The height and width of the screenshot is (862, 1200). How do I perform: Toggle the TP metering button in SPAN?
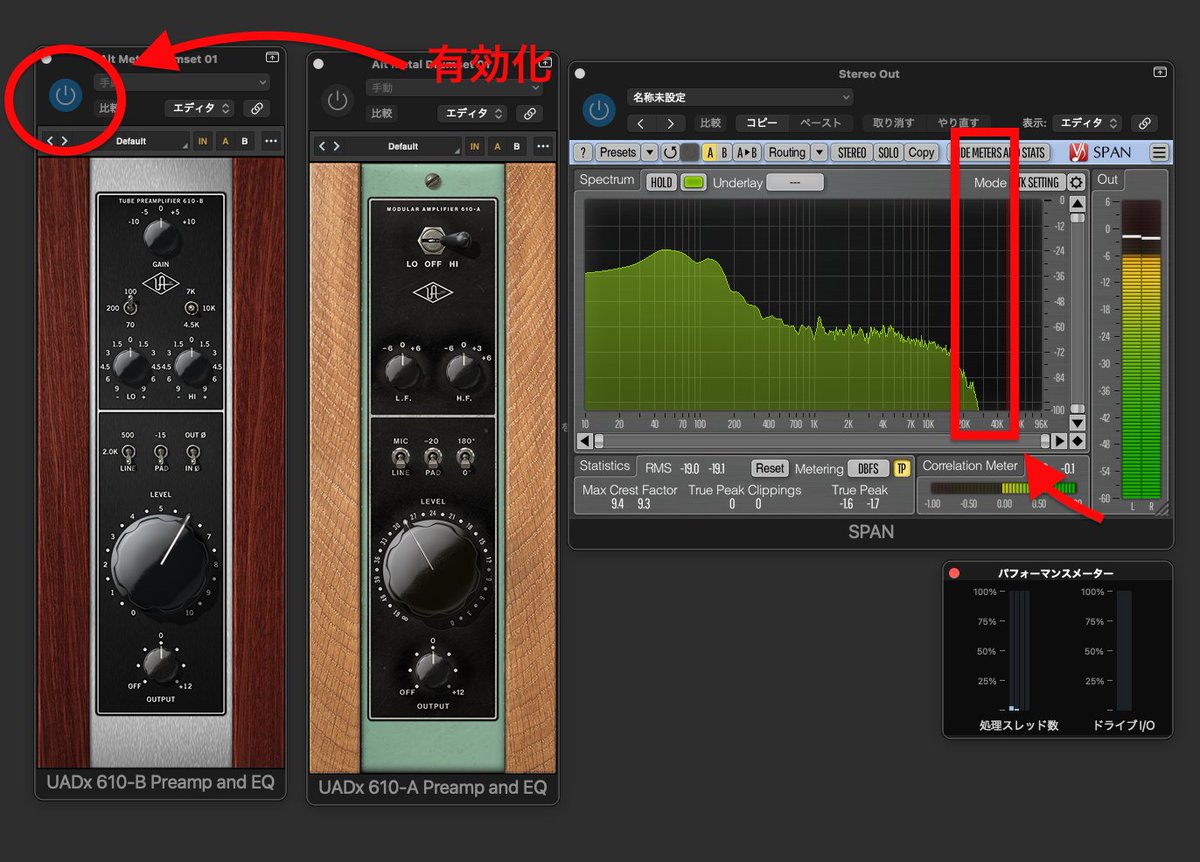[901, 468]
